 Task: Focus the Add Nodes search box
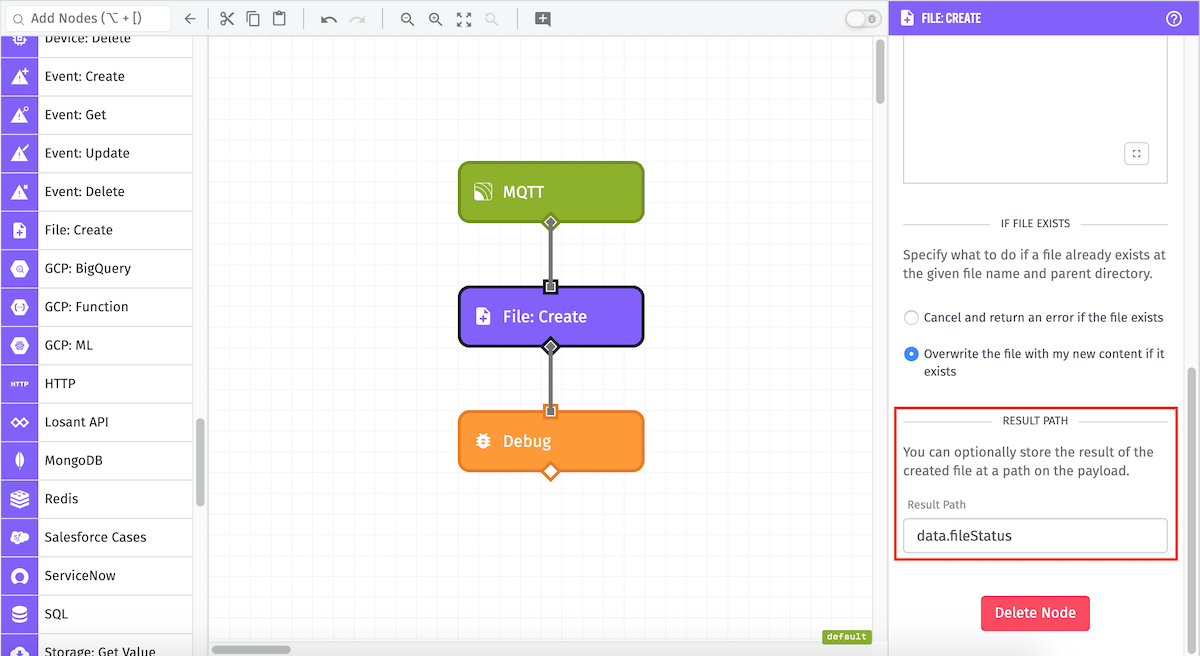pos(86,19)
